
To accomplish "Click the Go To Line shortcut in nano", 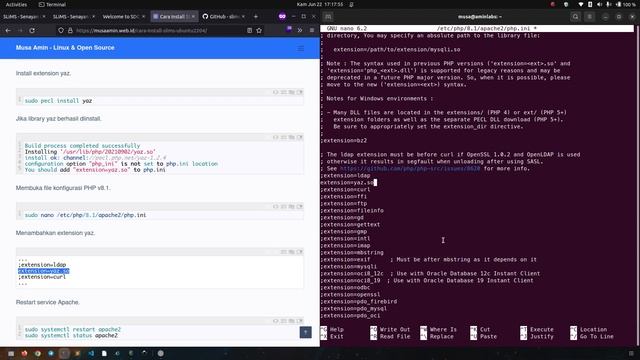I will (x=592, y=336).
